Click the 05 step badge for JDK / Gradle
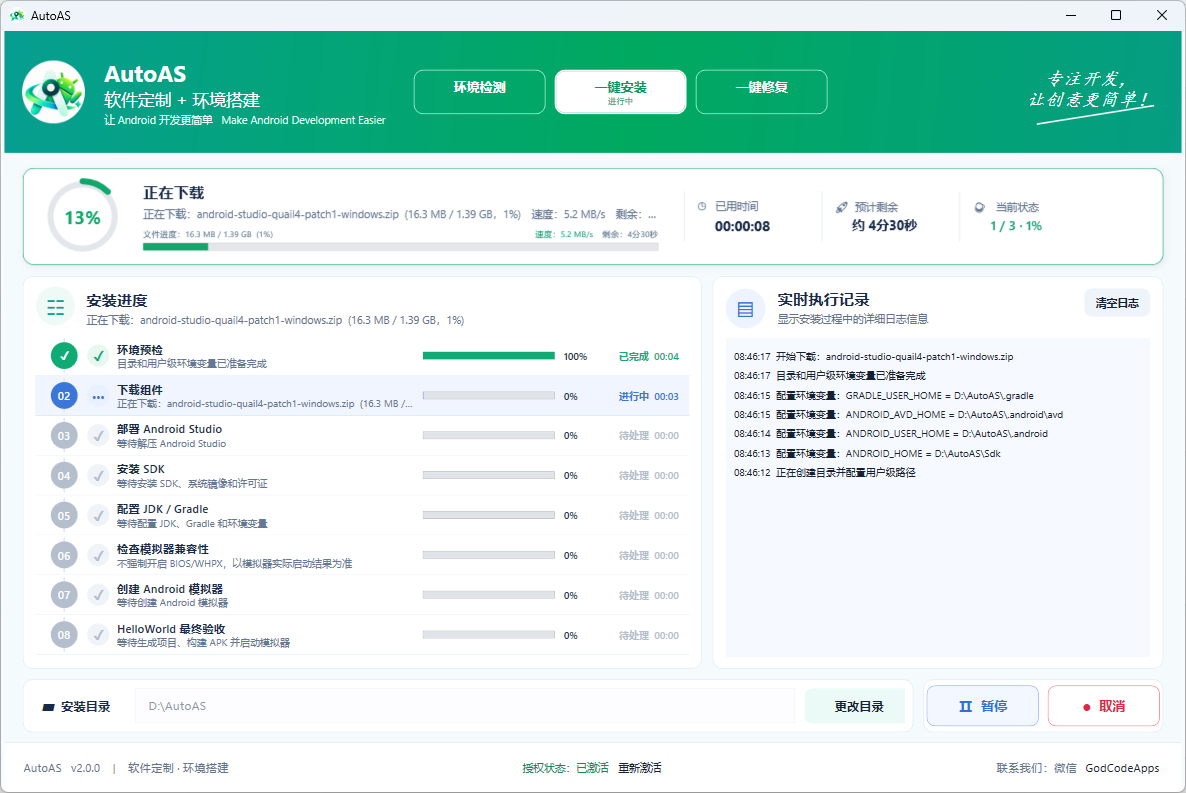The width and height of the screenshot is (1186, 793). 64,516
